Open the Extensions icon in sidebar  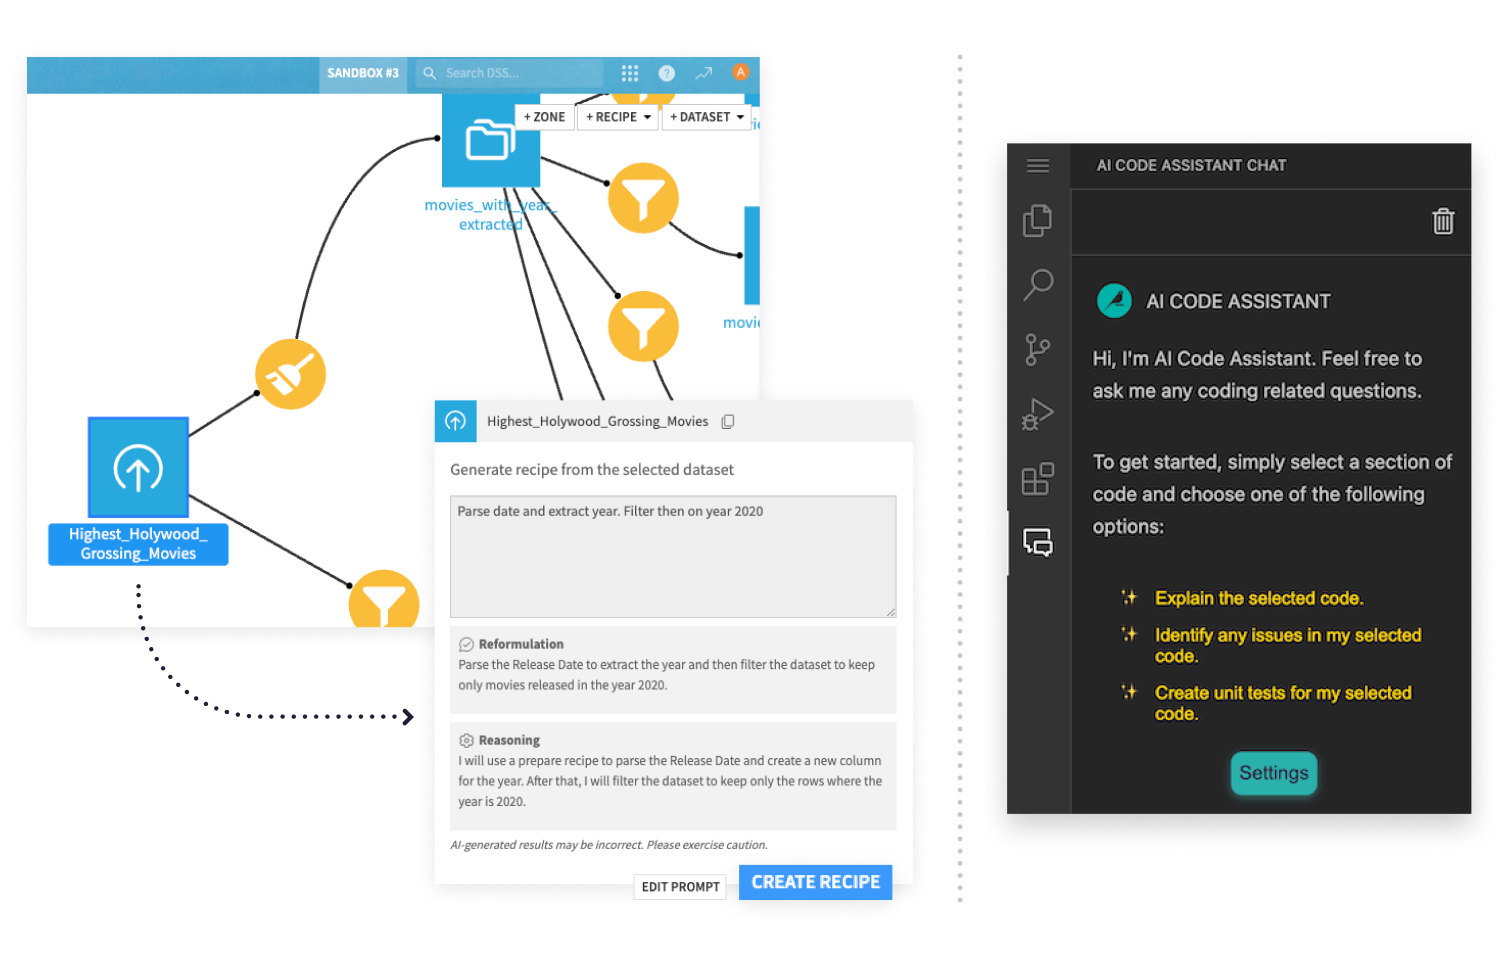tap(1037, 478)
